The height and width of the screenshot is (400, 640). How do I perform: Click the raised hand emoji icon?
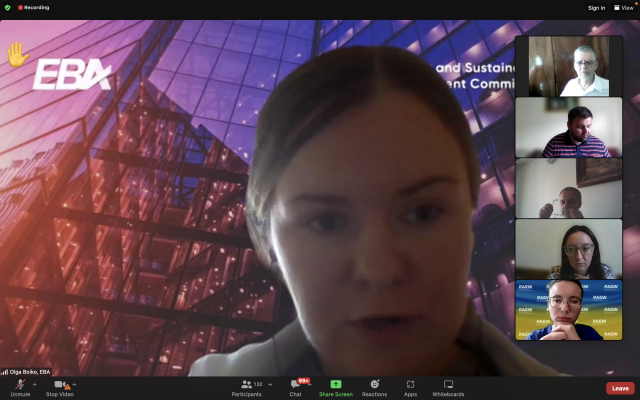tap(18, 55)
